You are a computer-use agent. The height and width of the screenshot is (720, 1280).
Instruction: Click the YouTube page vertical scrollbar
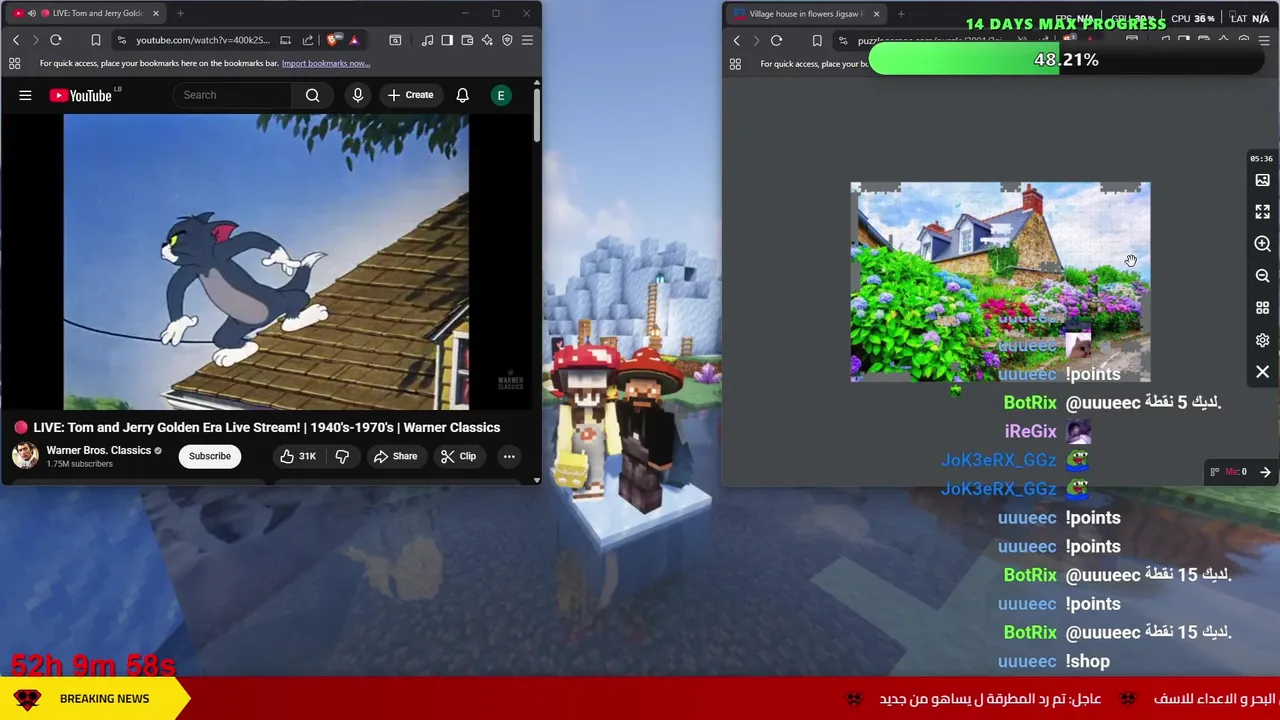click(537, 115)
